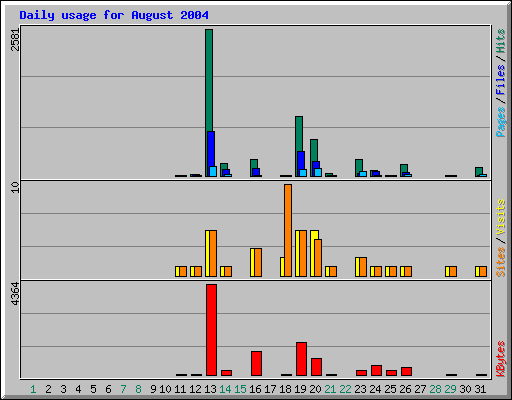Click the tallest red KBytes bar on day 13
The width and height of the screenshot is (512, 400).
[211, 330]
